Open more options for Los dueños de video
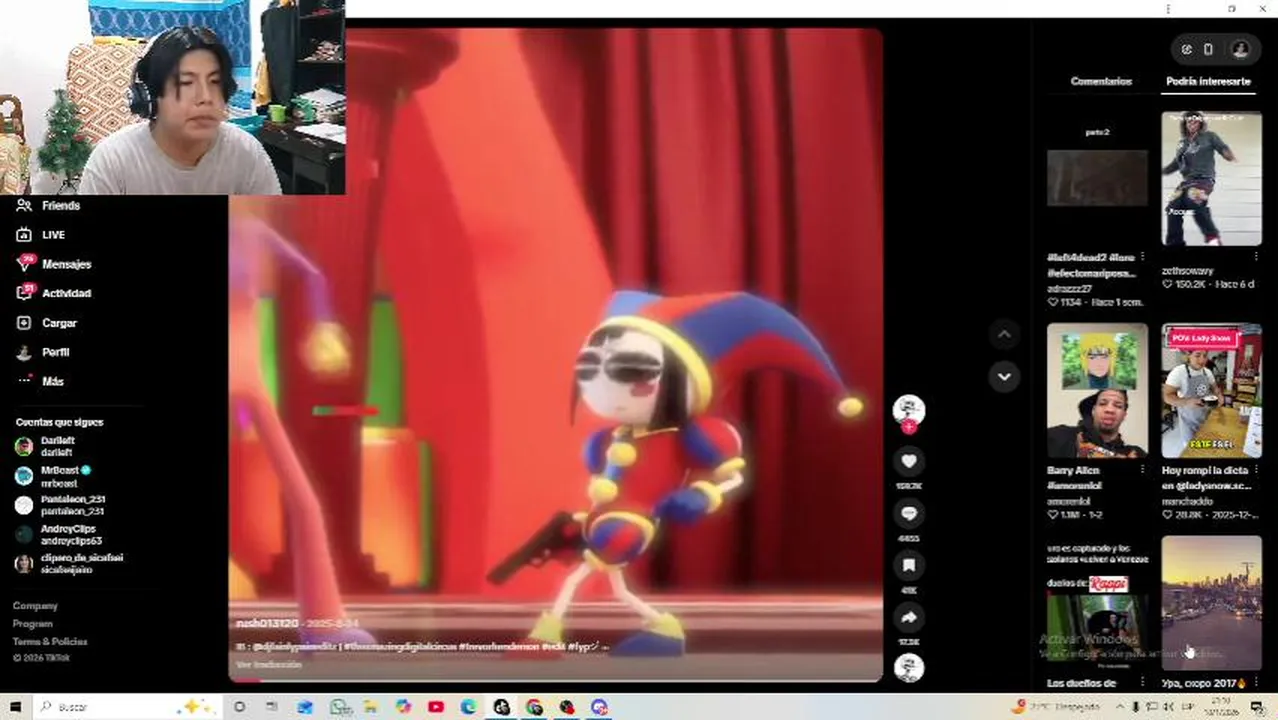The height and width of the screenshot is (720, 1278). point(1142,683)
